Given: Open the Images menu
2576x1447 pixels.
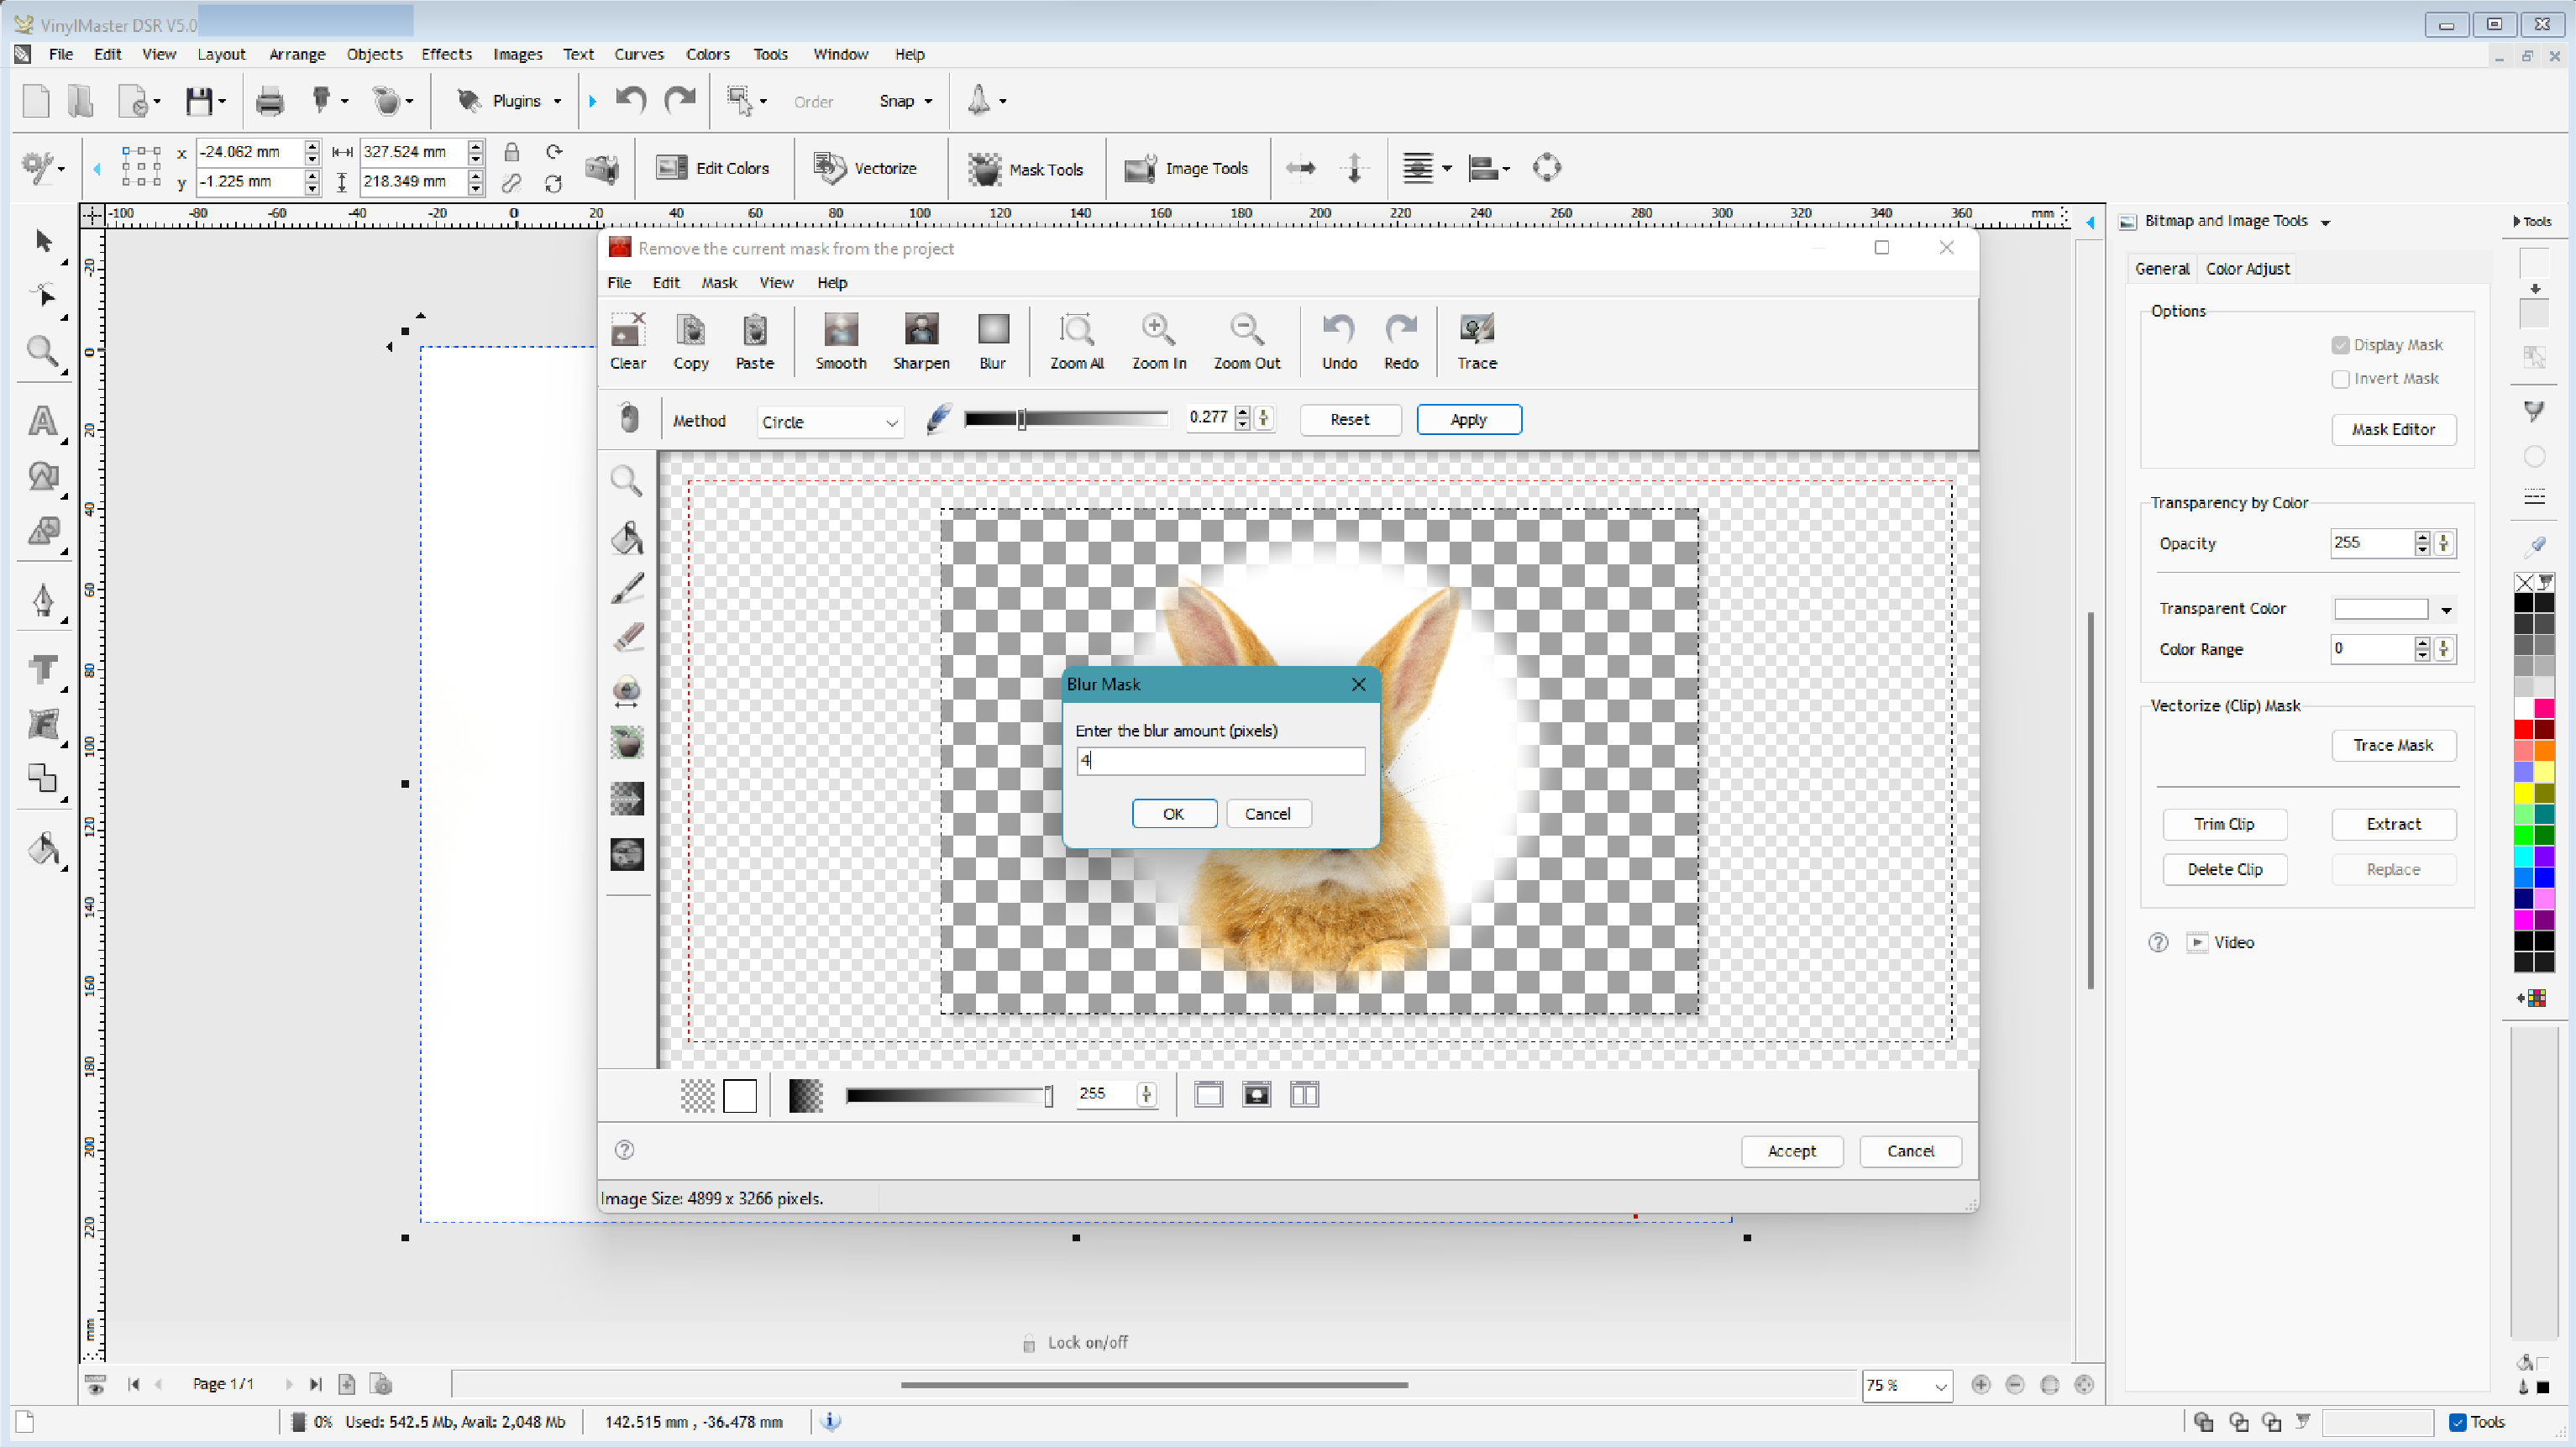Looking at the screenshot, I should click(x=517, y=54).
